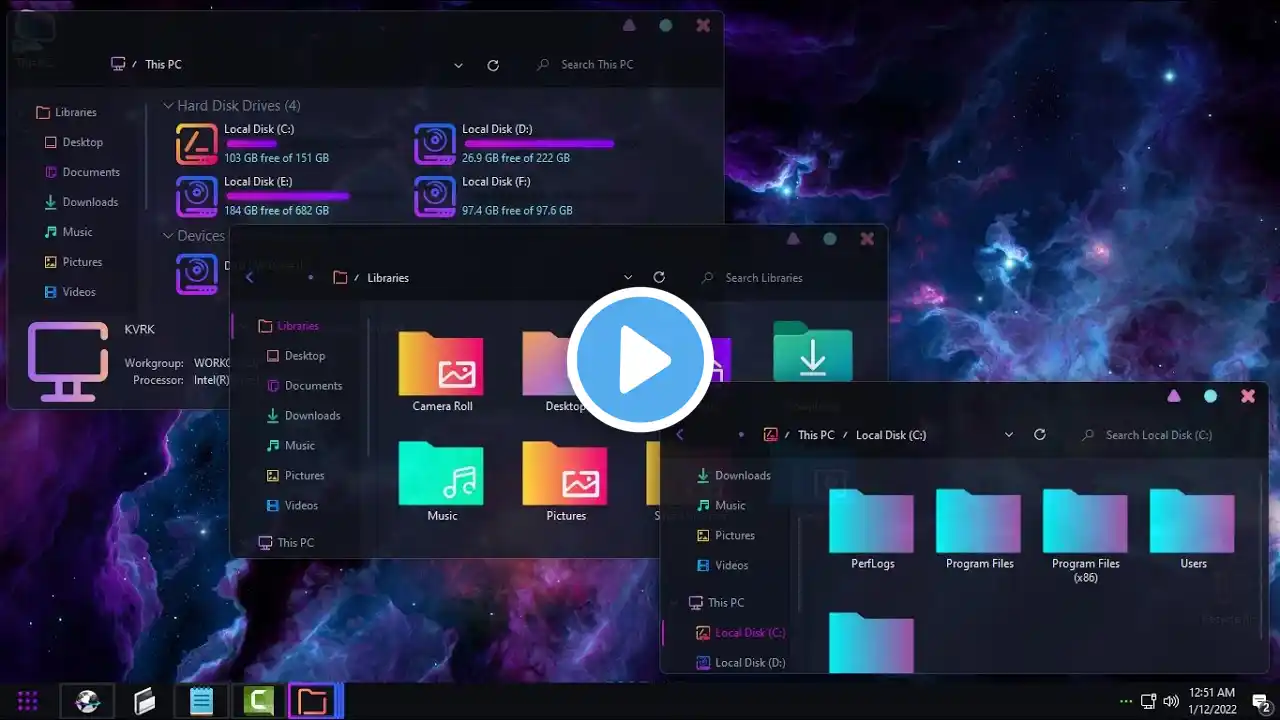
Task: Open the notification center icon
Action: click(x=1261, y=702)
